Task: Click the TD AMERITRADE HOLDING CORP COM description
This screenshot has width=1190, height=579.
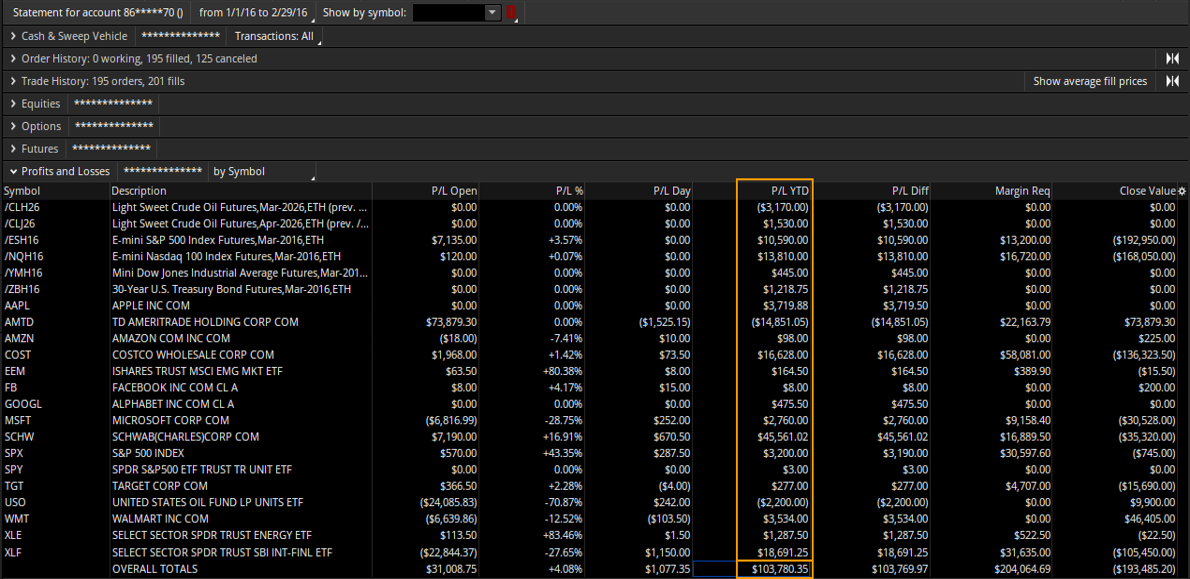Action: (x=206, y=322)
